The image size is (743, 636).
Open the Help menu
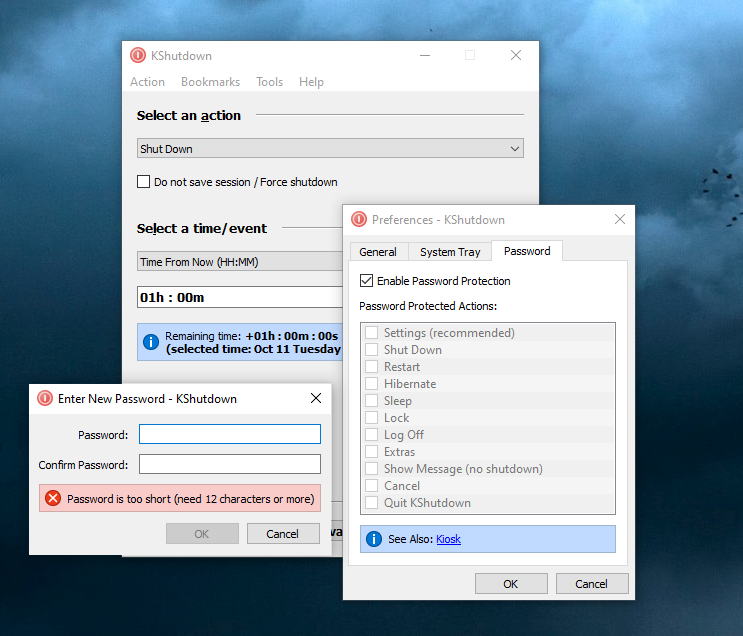(311, 82)
